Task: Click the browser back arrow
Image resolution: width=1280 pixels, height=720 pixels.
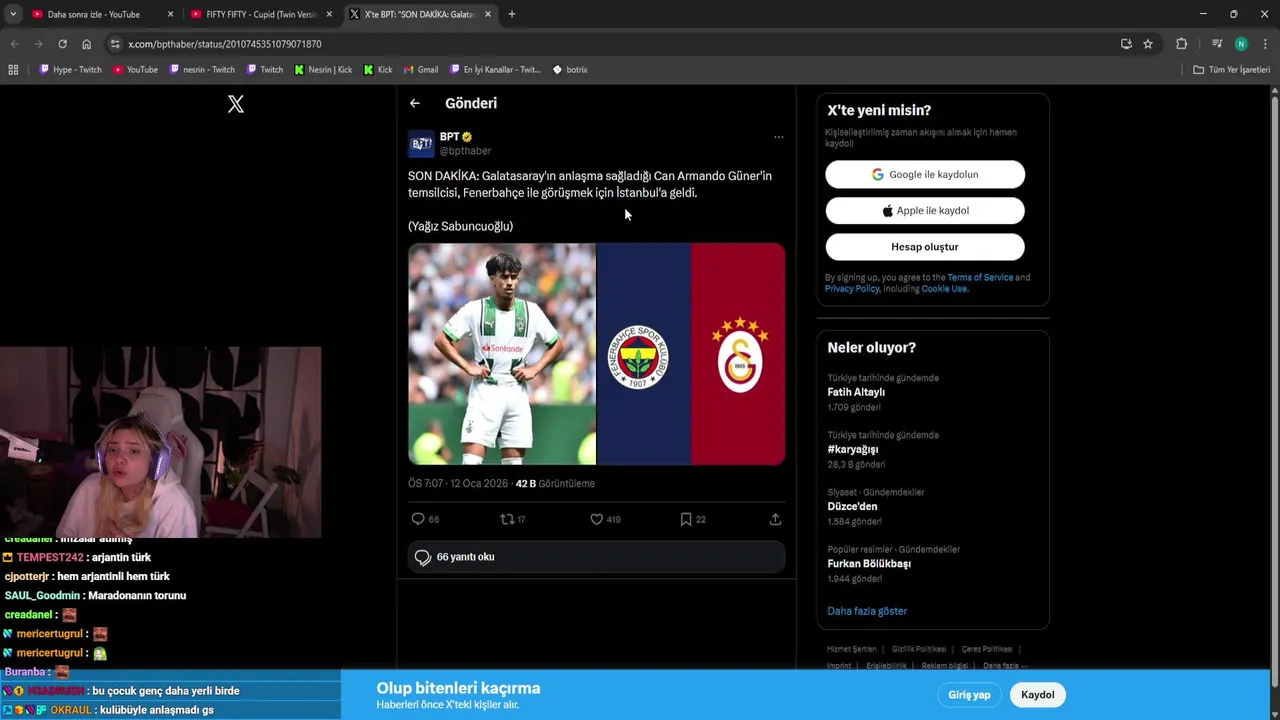Action: 14,44
